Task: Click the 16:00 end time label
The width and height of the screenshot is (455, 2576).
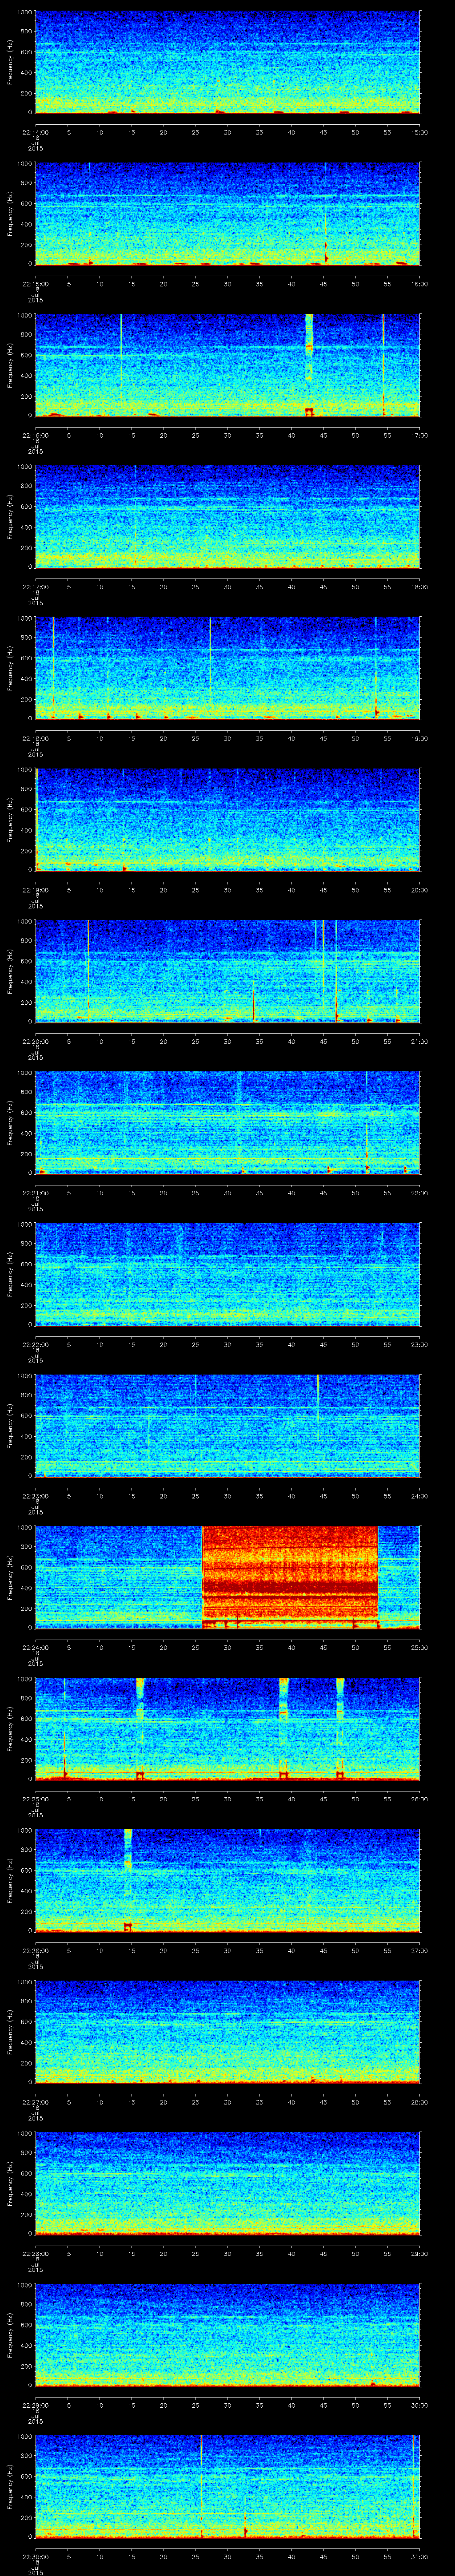Action: (x=420, y=284)
